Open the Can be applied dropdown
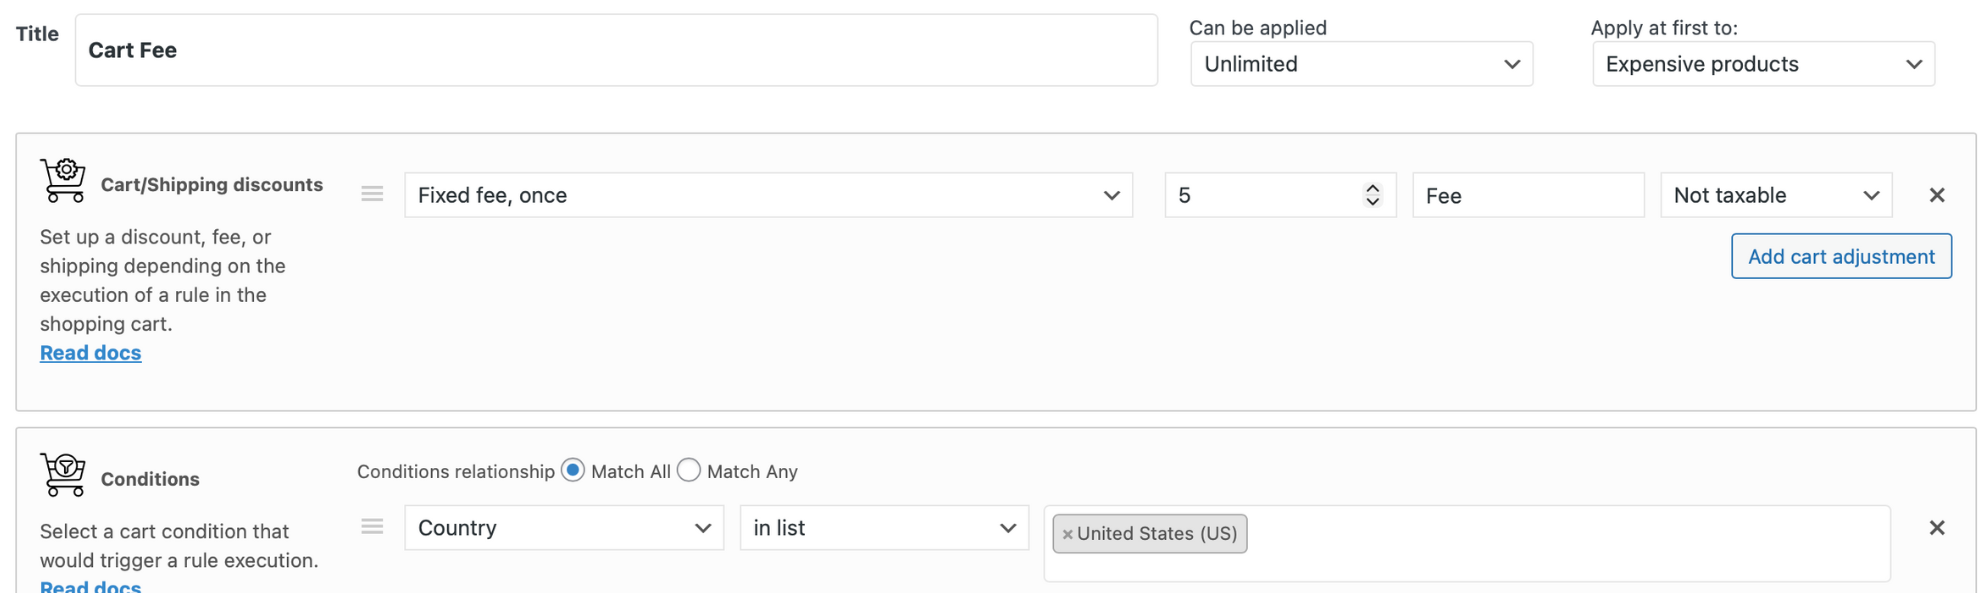This screenshot has width=1980, height=593. pos(1361,64)
